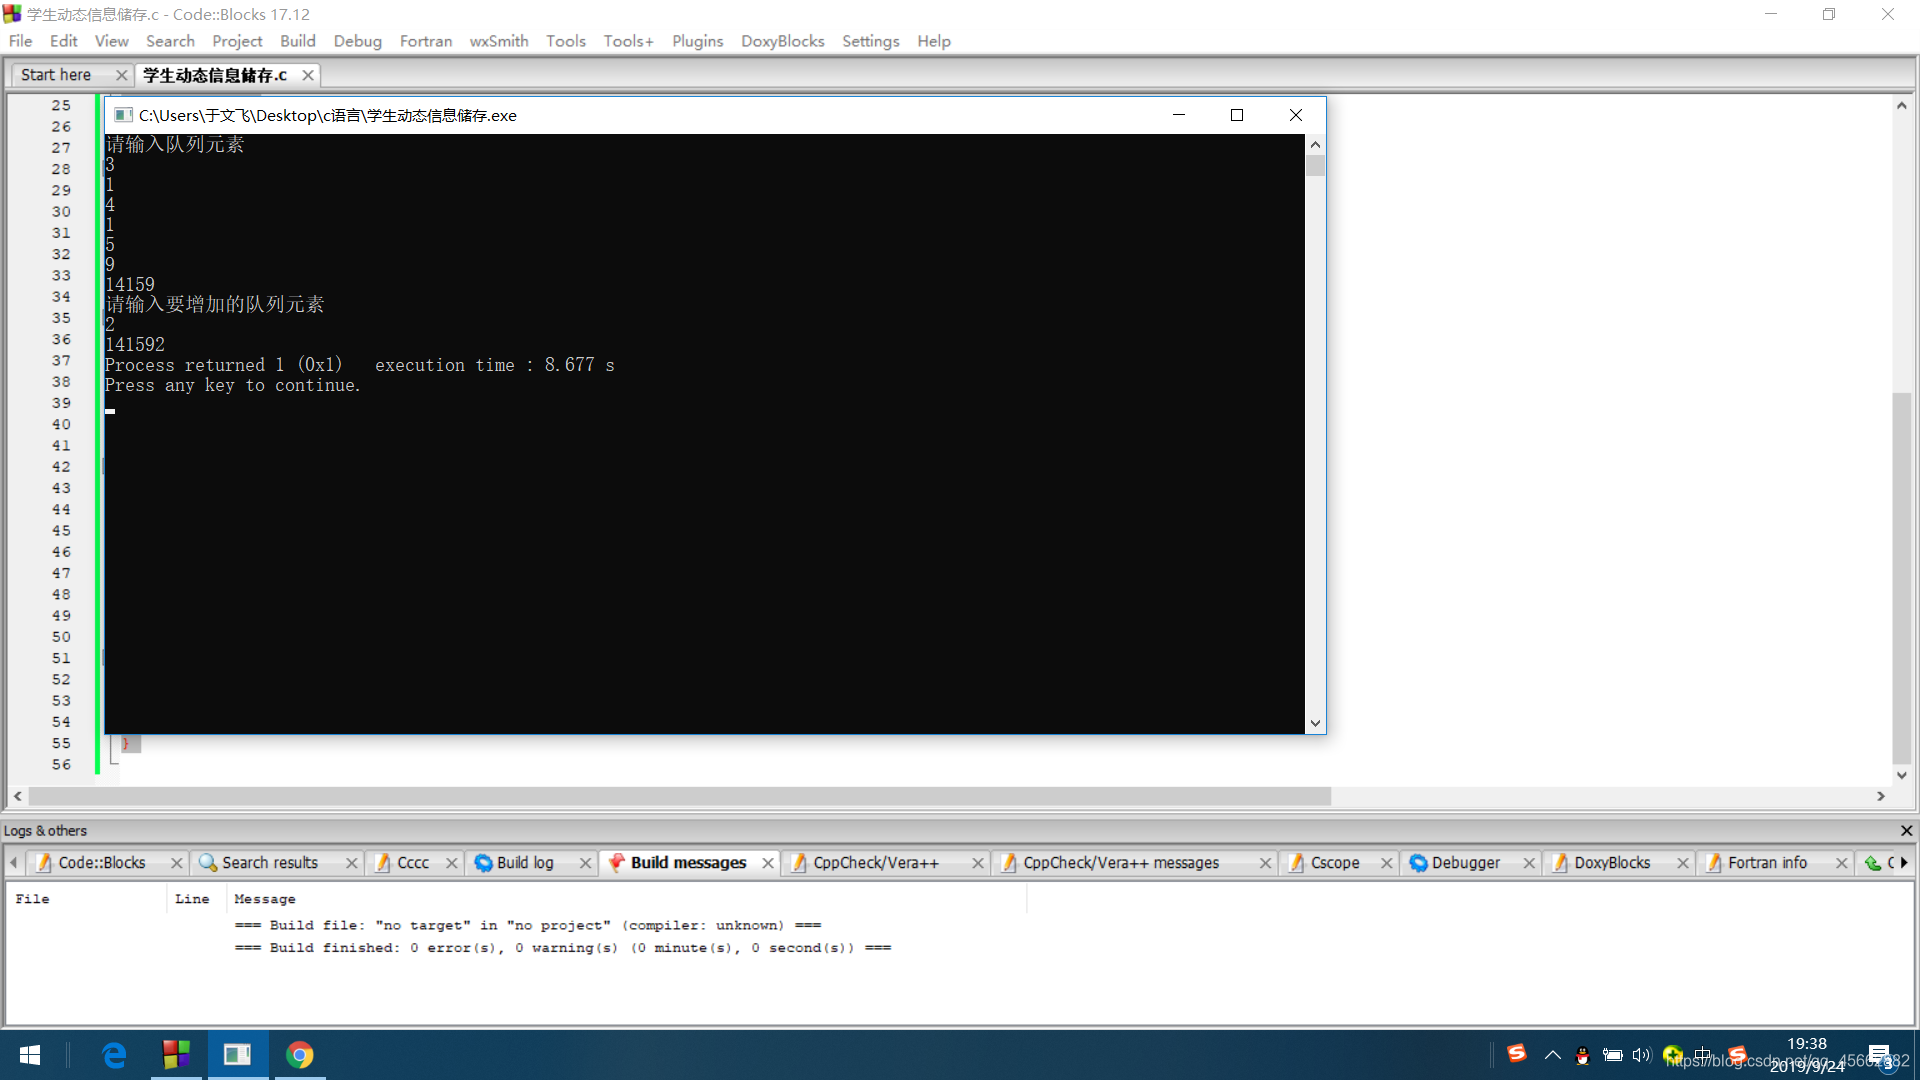Screen dimensions: 1920x1080
Task: Click the Start here tab
Action: (62, 75)
